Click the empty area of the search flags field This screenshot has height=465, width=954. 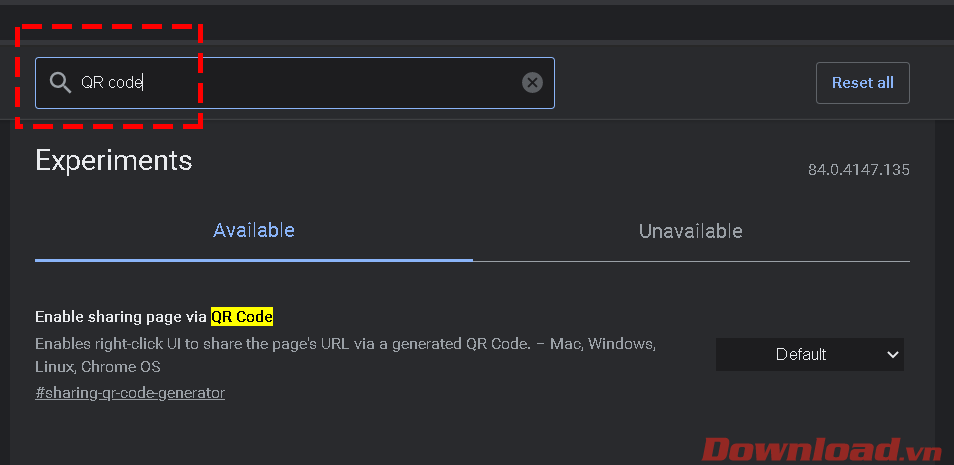(x=330, y=83)
